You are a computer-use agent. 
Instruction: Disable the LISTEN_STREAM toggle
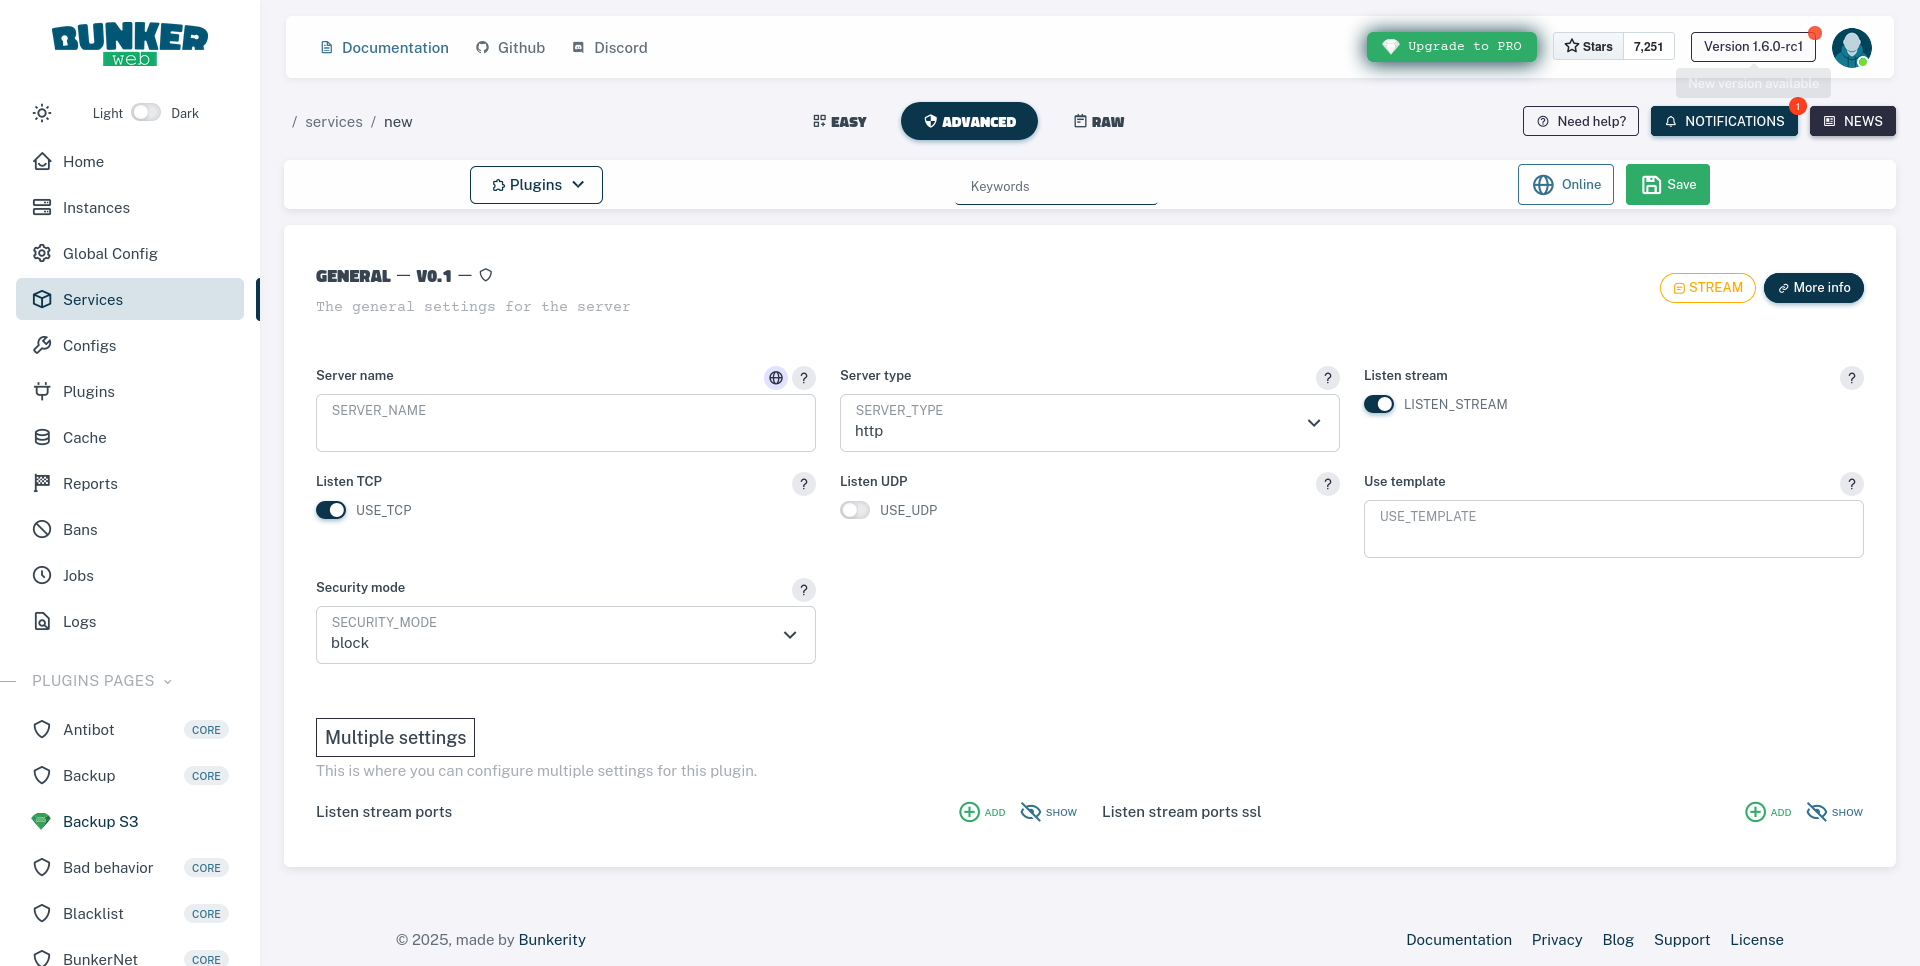tap(1379, 404)
